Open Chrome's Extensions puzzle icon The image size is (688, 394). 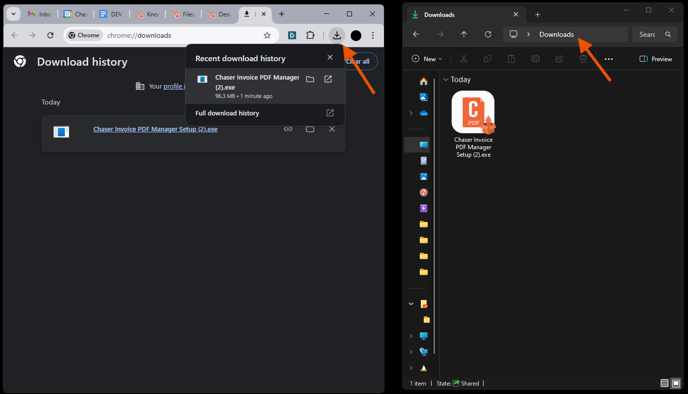pos(310,35)
